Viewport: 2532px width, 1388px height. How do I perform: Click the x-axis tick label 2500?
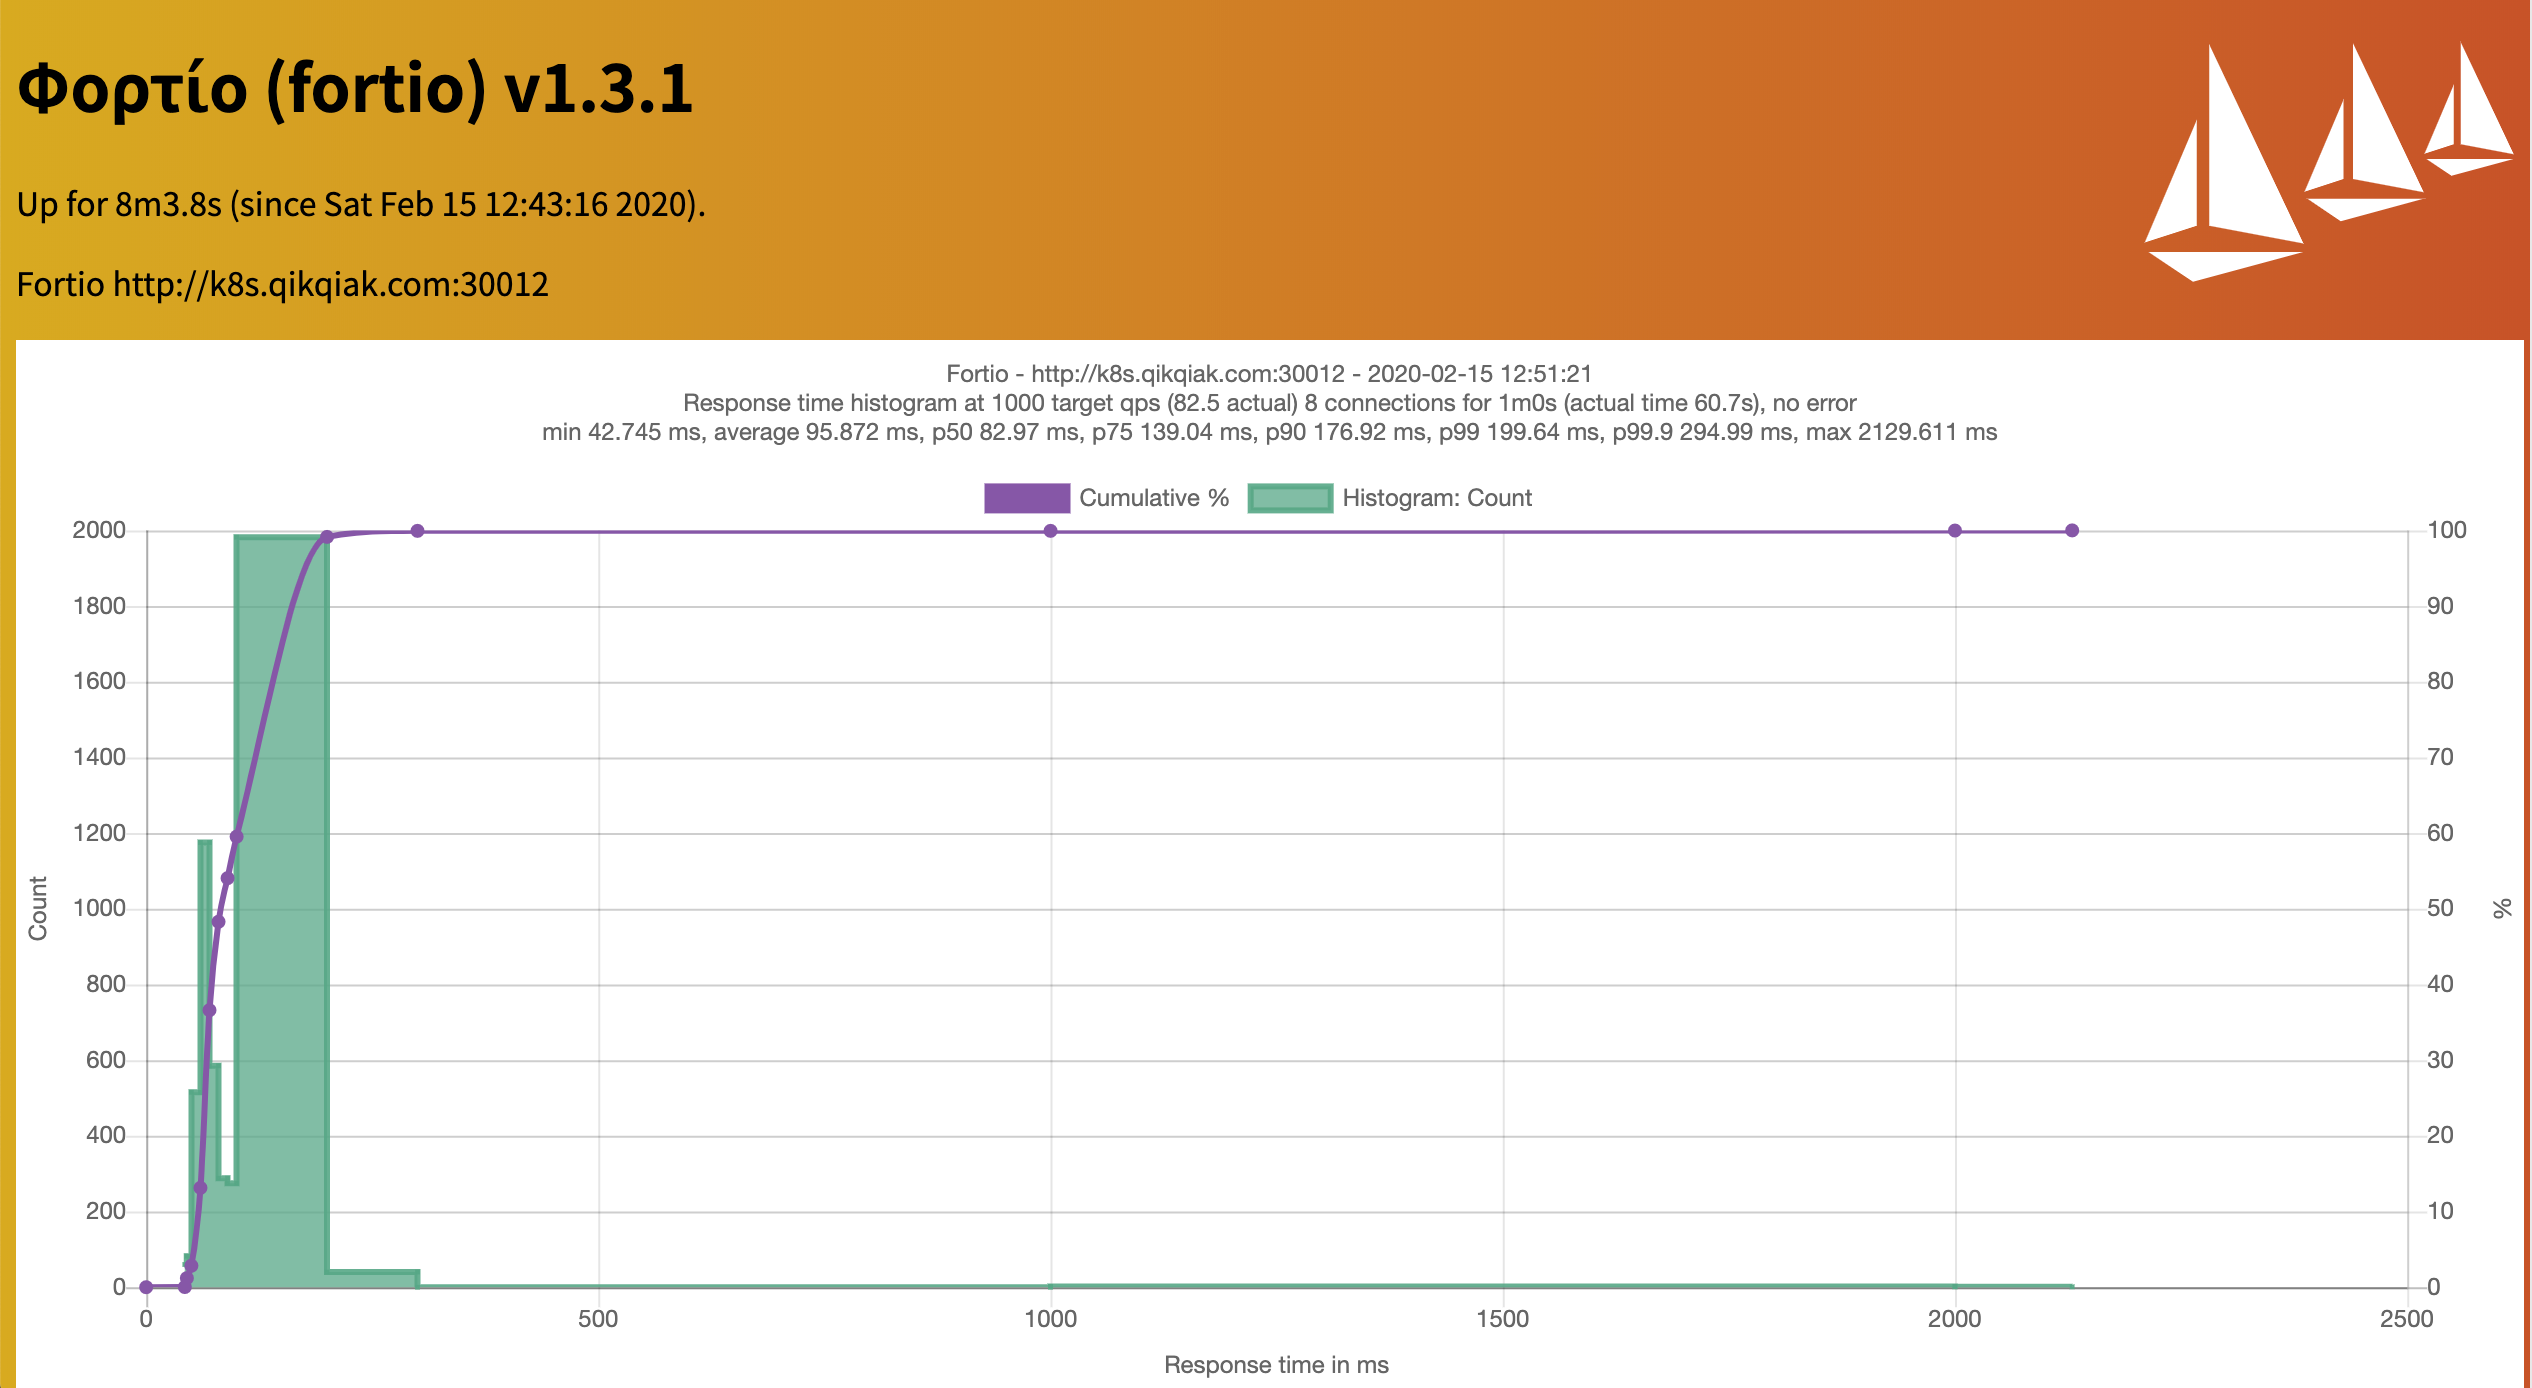[2406, 1318]
